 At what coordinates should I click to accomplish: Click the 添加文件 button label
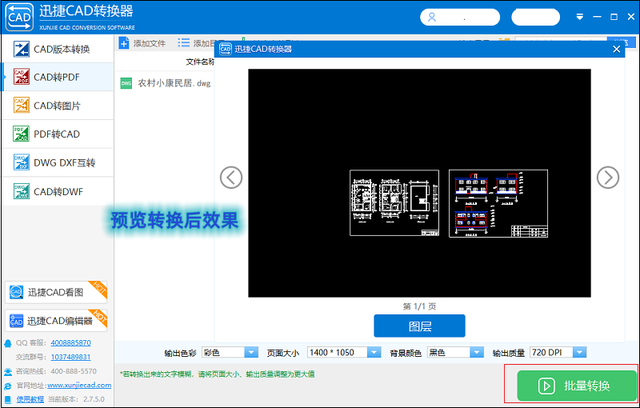[149, 43]
